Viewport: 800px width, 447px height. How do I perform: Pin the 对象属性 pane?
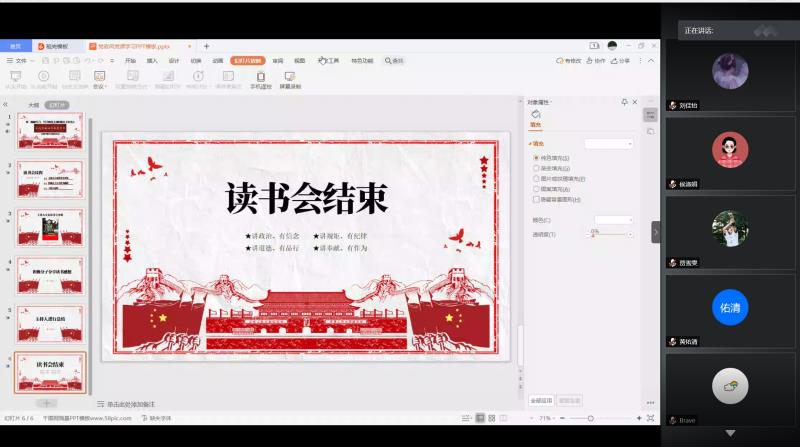pyautogui.click(x=624, y=102)
